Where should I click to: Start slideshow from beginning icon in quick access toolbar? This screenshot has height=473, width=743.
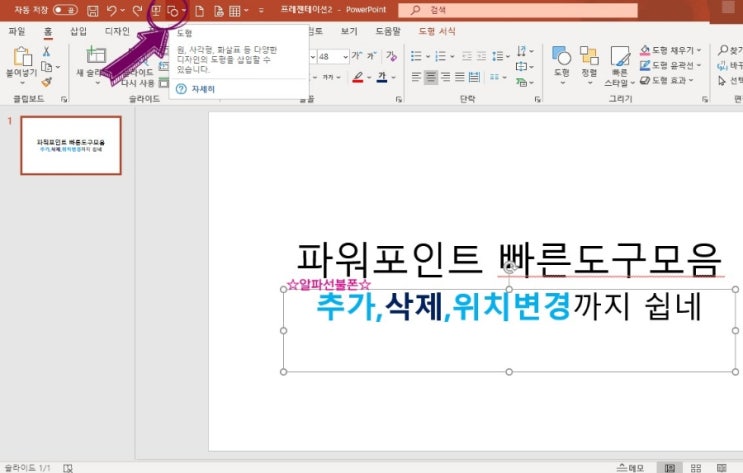coord(156,10)
